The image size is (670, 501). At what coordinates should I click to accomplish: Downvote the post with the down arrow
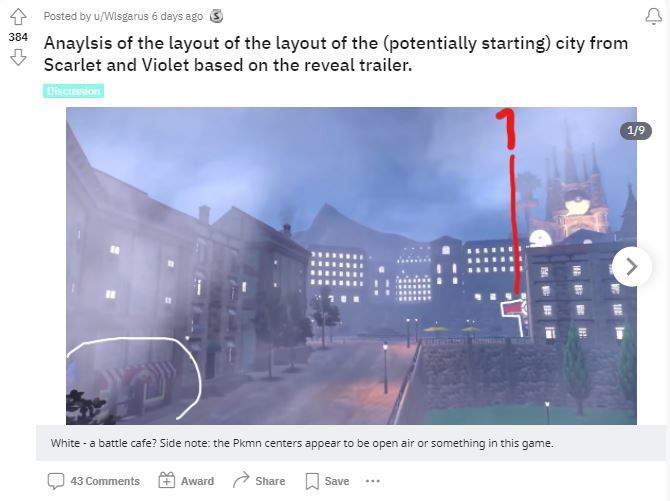18,57
